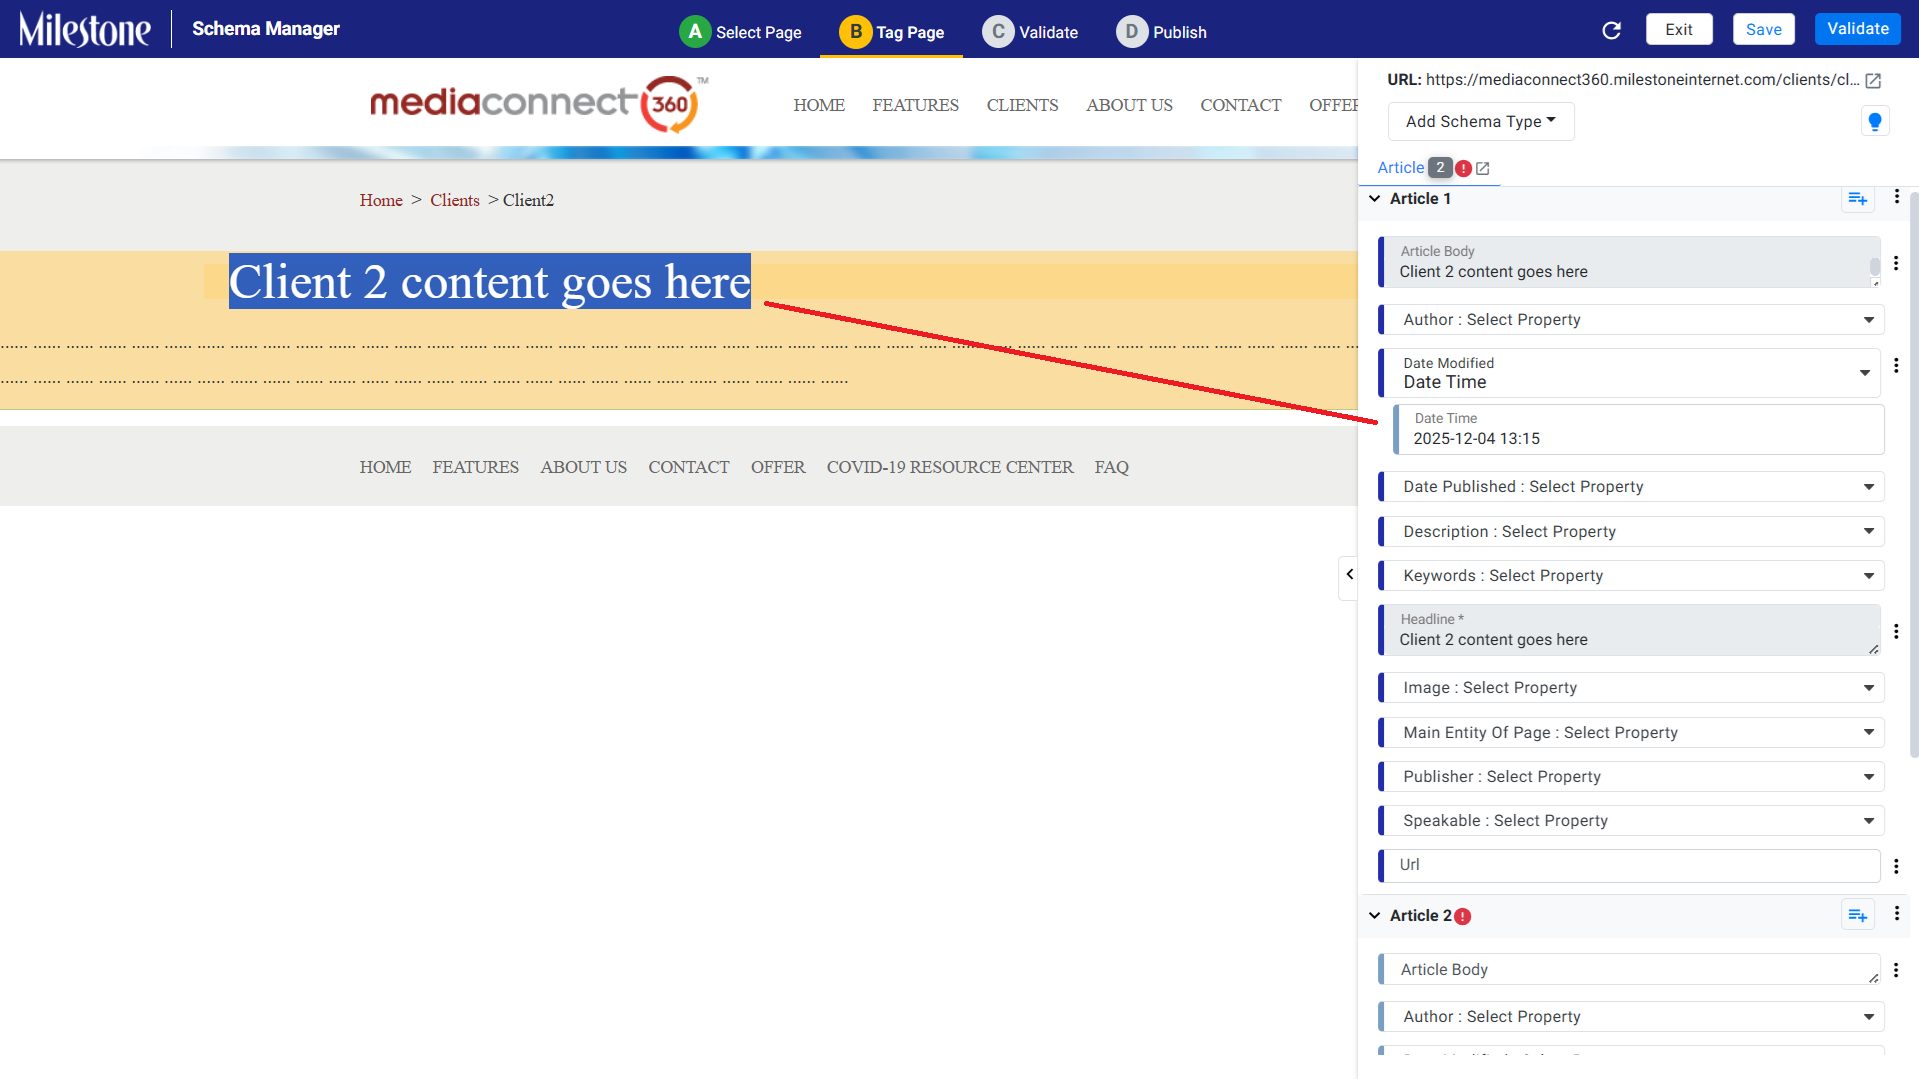
Task: Switch to Tag Page step
Action: pyautogui.click(x=891, y=32)
